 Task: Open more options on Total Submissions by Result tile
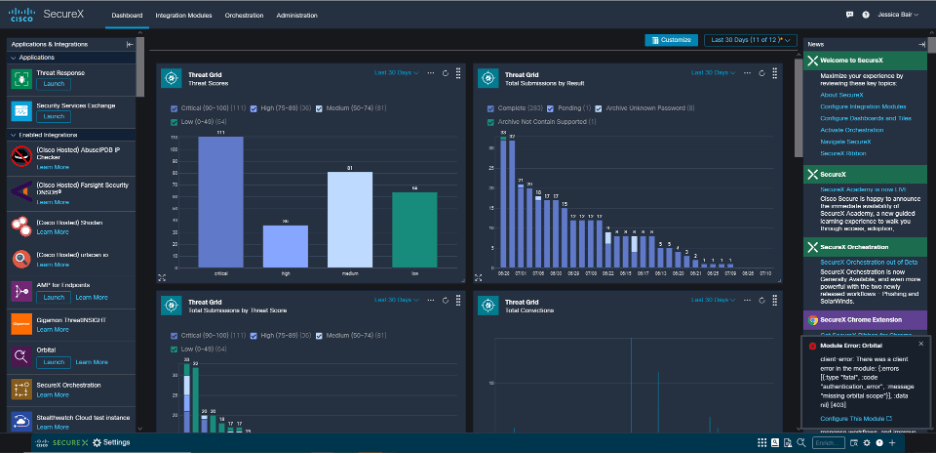coord(747,73)
